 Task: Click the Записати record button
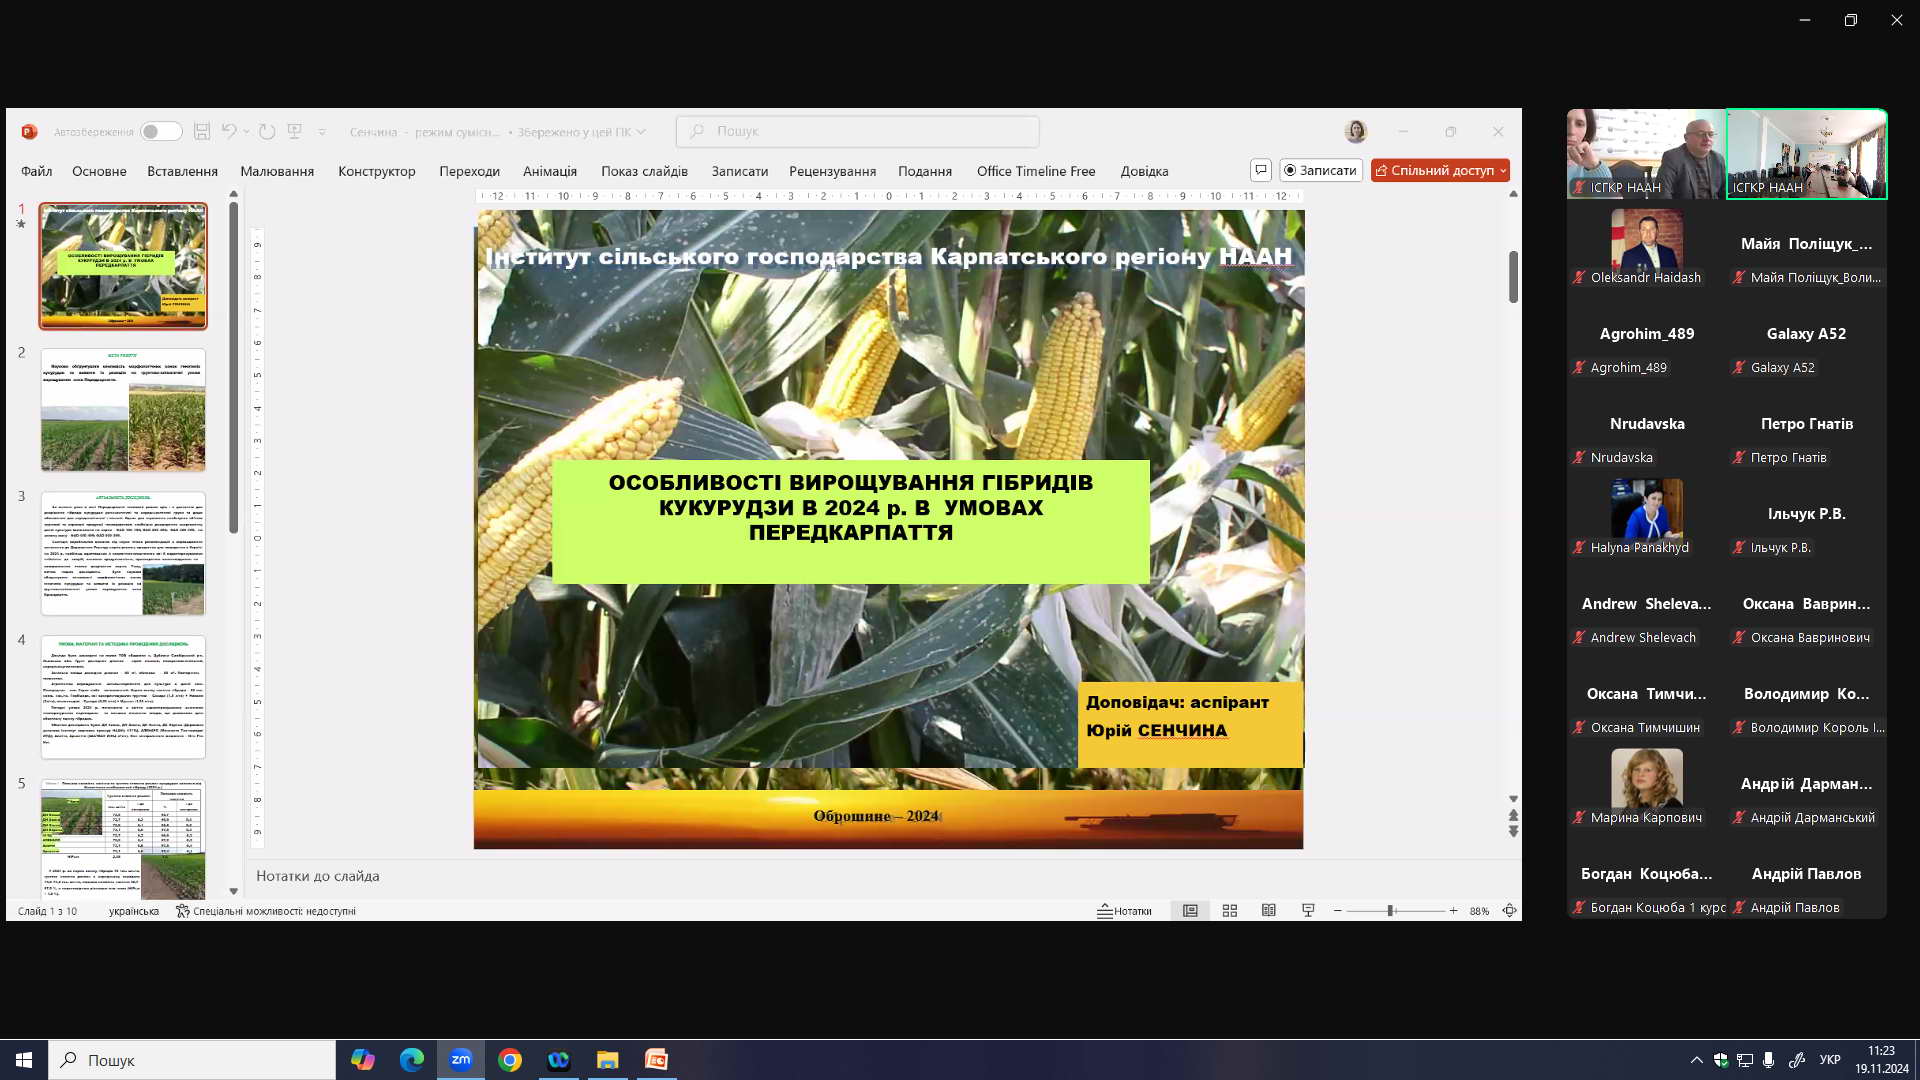pos(1320,171)
